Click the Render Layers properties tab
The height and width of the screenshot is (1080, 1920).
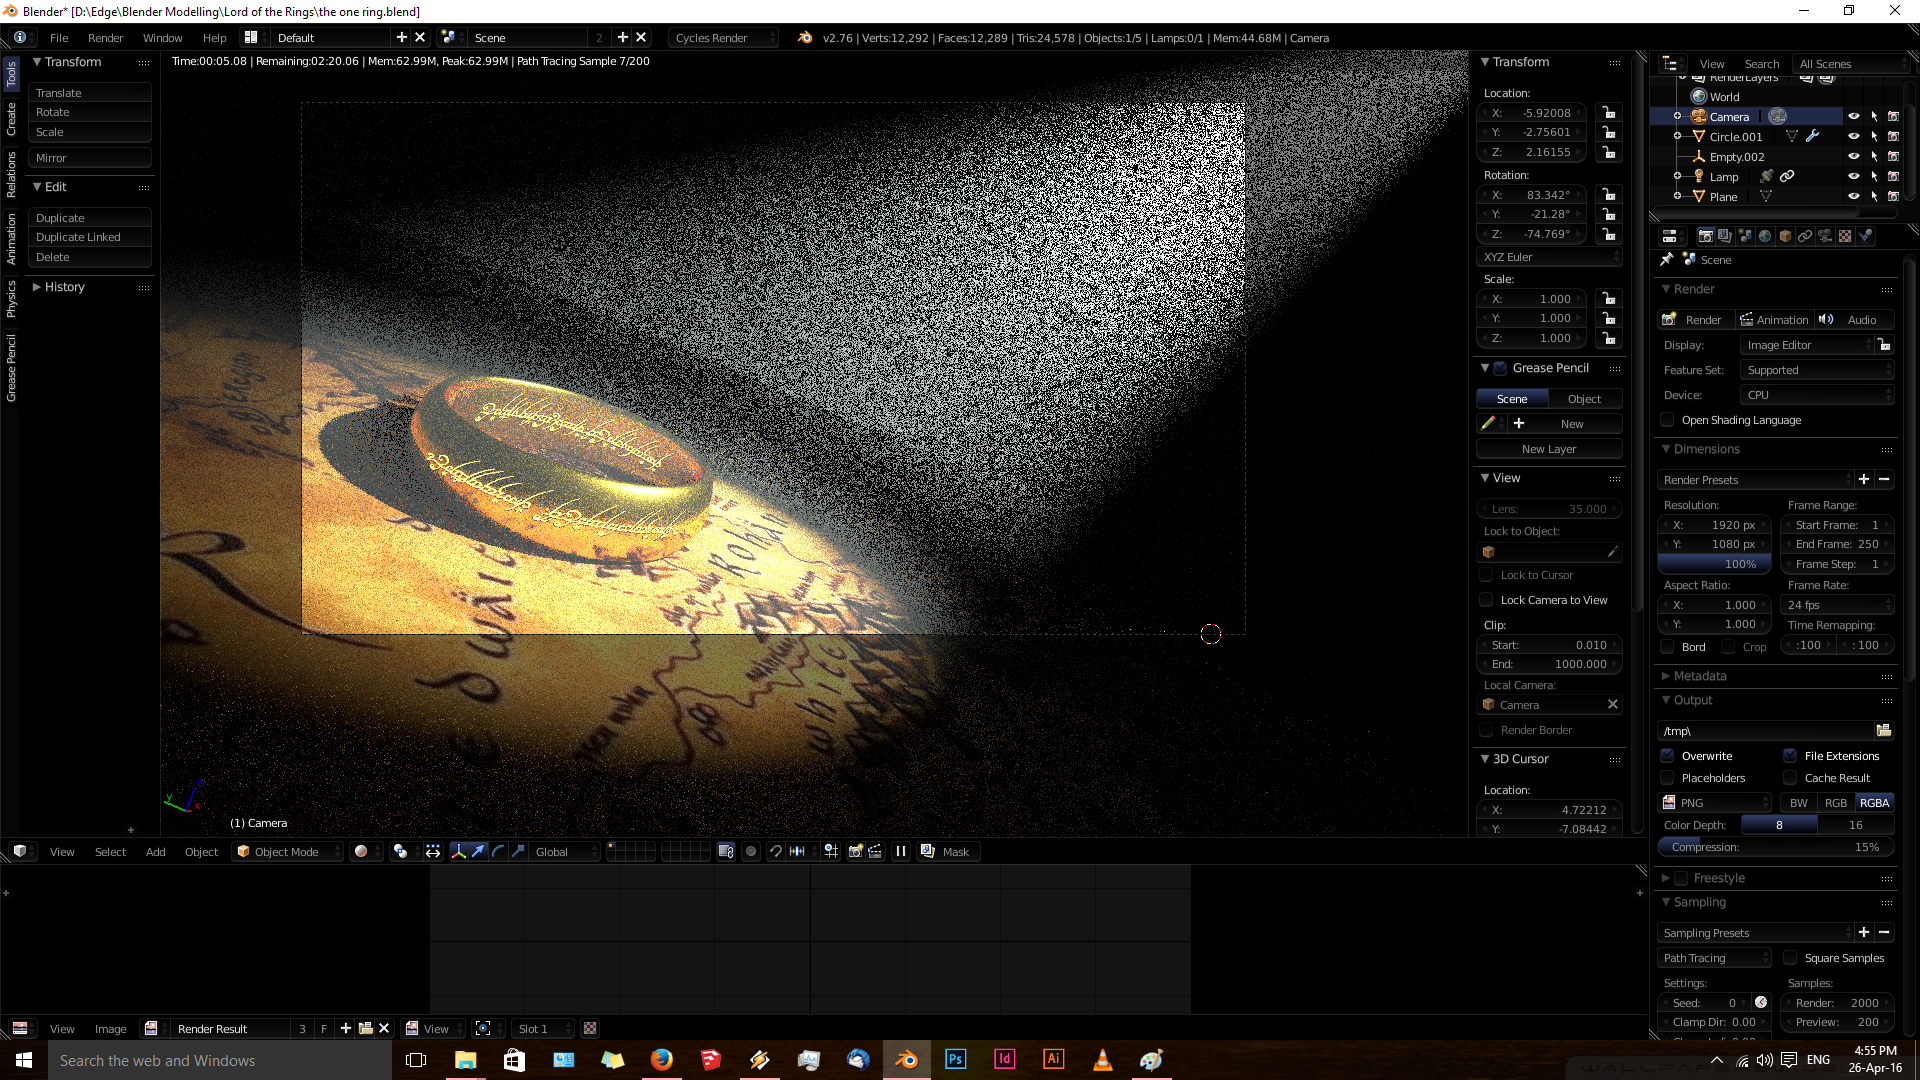pyautogui.click(x=1725, y=236)
